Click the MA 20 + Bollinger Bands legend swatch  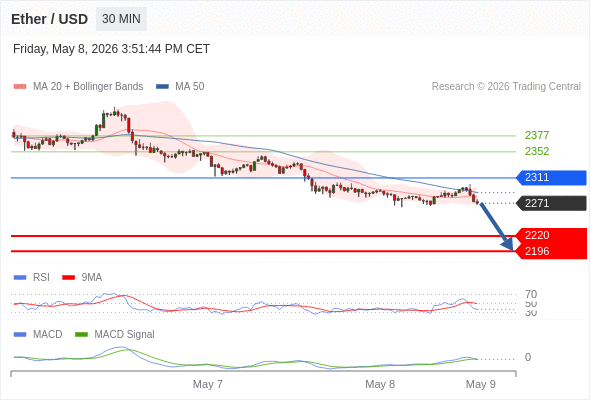click(x=20, y=87)
